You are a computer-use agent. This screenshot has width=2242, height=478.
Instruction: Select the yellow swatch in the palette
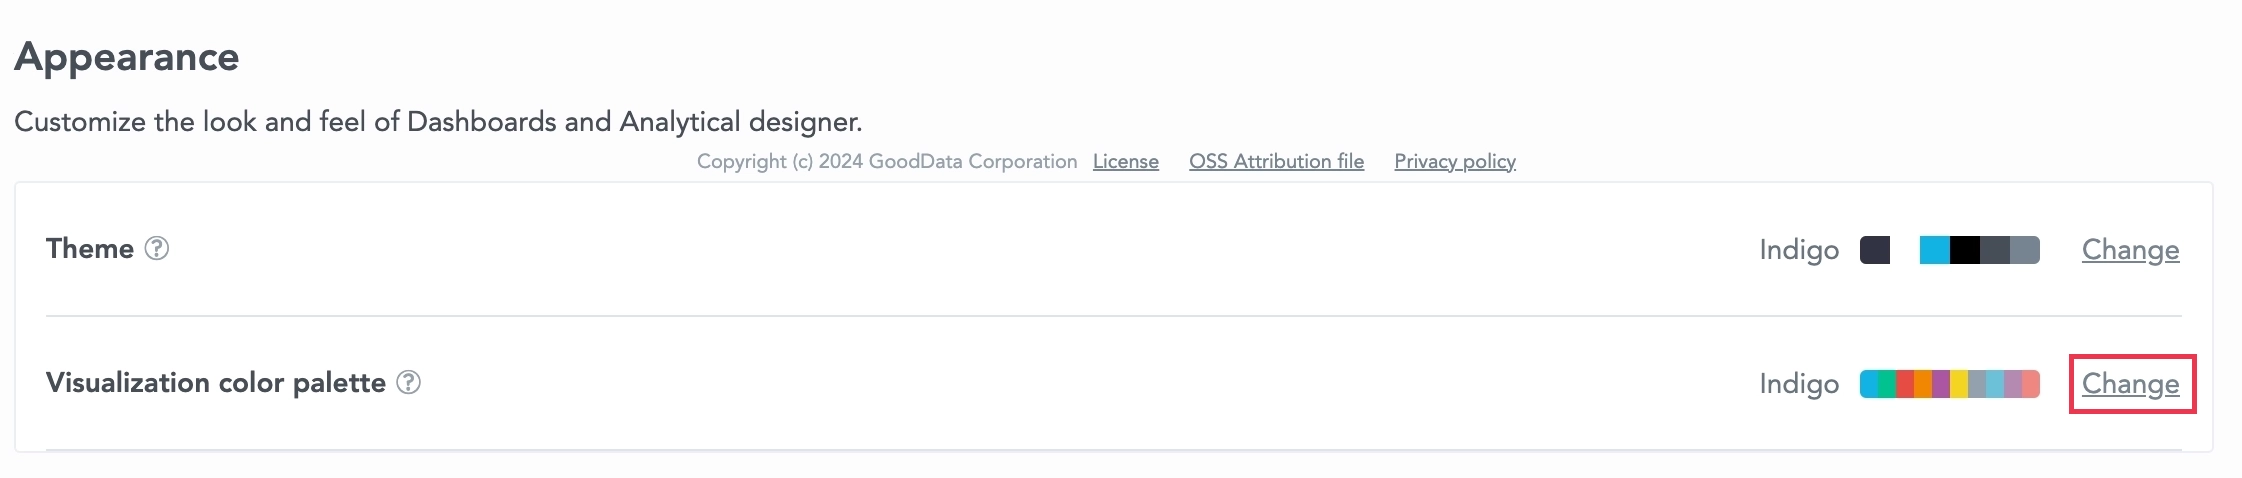(x=1959, y=384)
